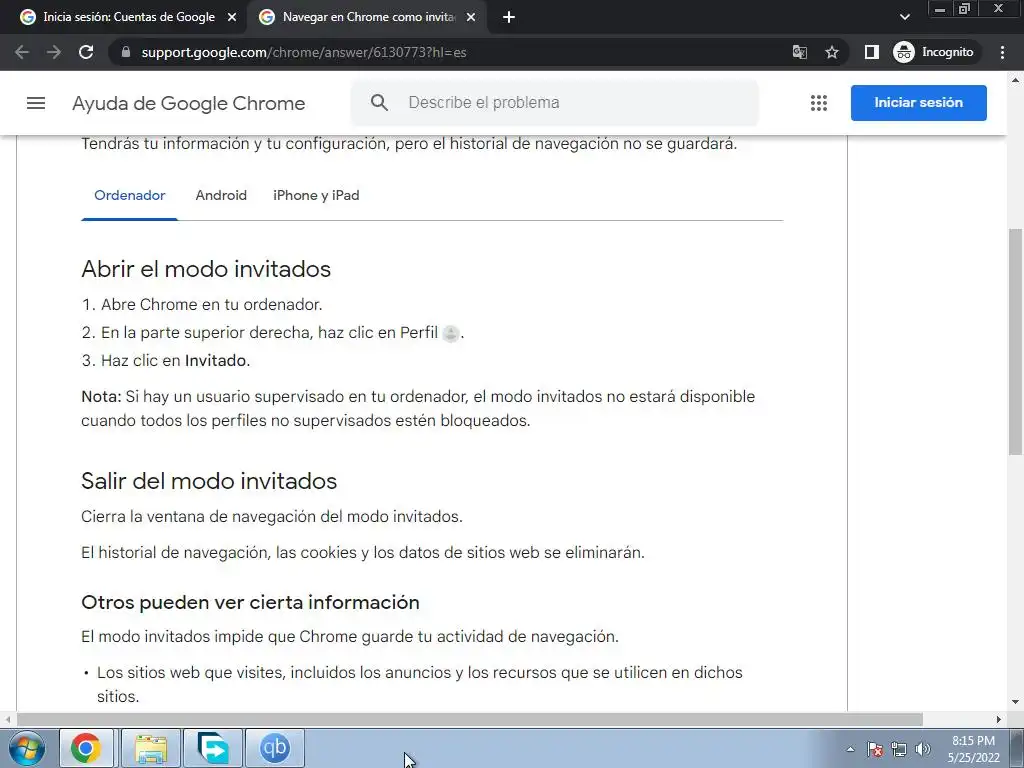Open a new tab with plus button
The height and width of the screenshot is (768, 1024).
[509, 18]
